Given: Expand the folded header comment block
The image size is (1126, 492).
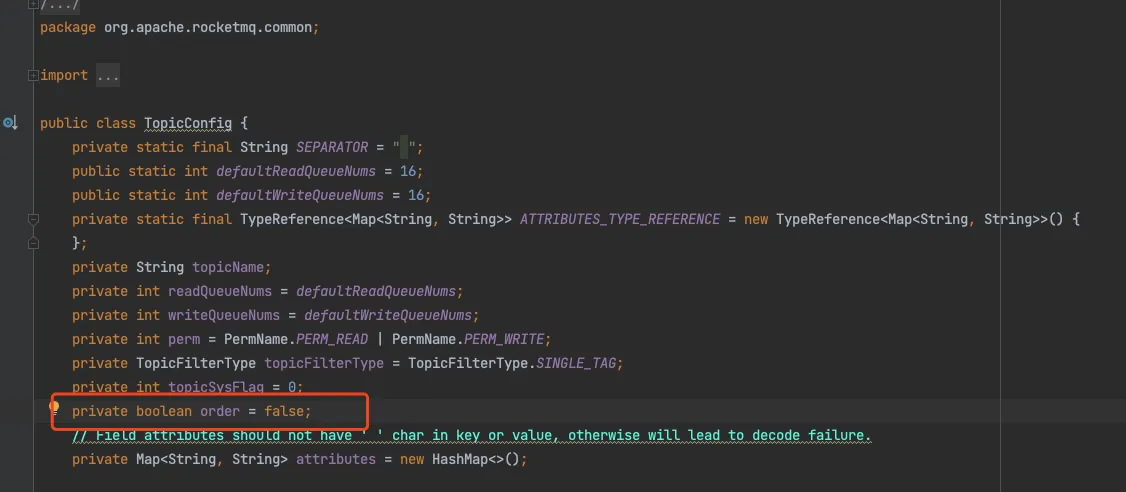Looking at the screenshot, I should coord(34,5).
